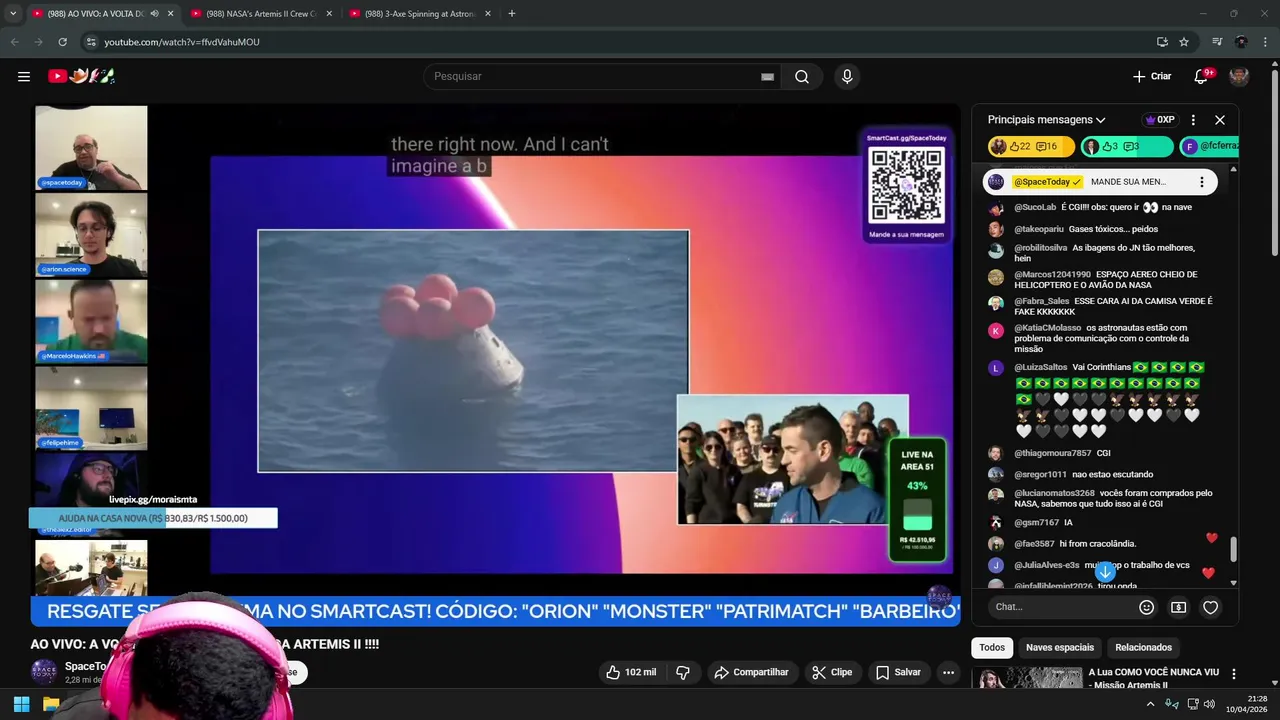Open the tab search dropdown arrow
Screen dimensions: 1280x720
click(x=12, y=13)
